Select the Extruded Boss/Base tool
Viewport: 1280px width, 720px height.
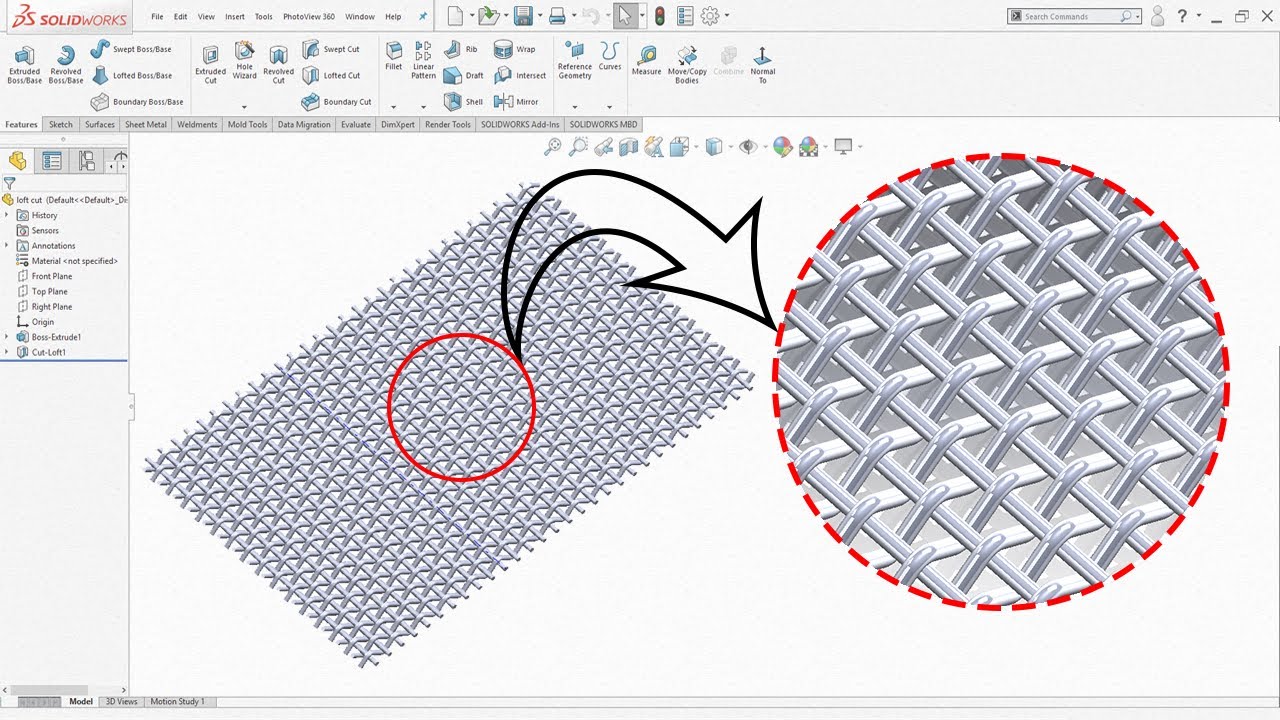click(x=24, y=65)
